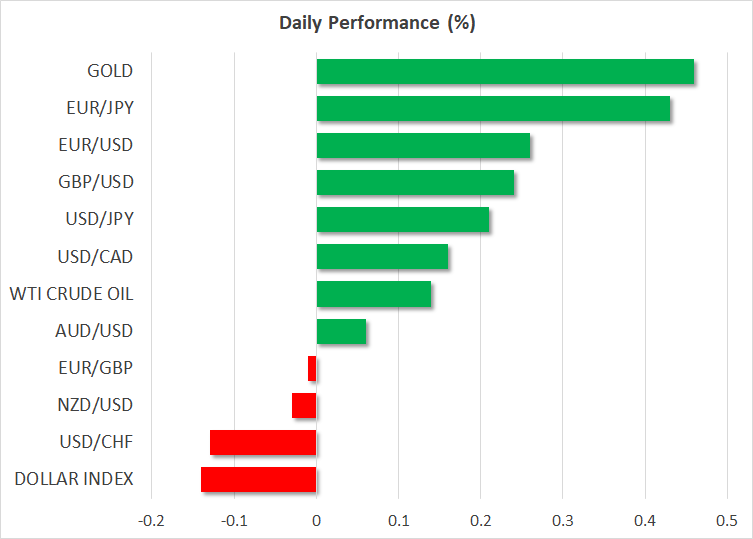Select the EUR/USD bar
Image resolution: width=753 pixels, height=539 pixels.
click(423, 146)
